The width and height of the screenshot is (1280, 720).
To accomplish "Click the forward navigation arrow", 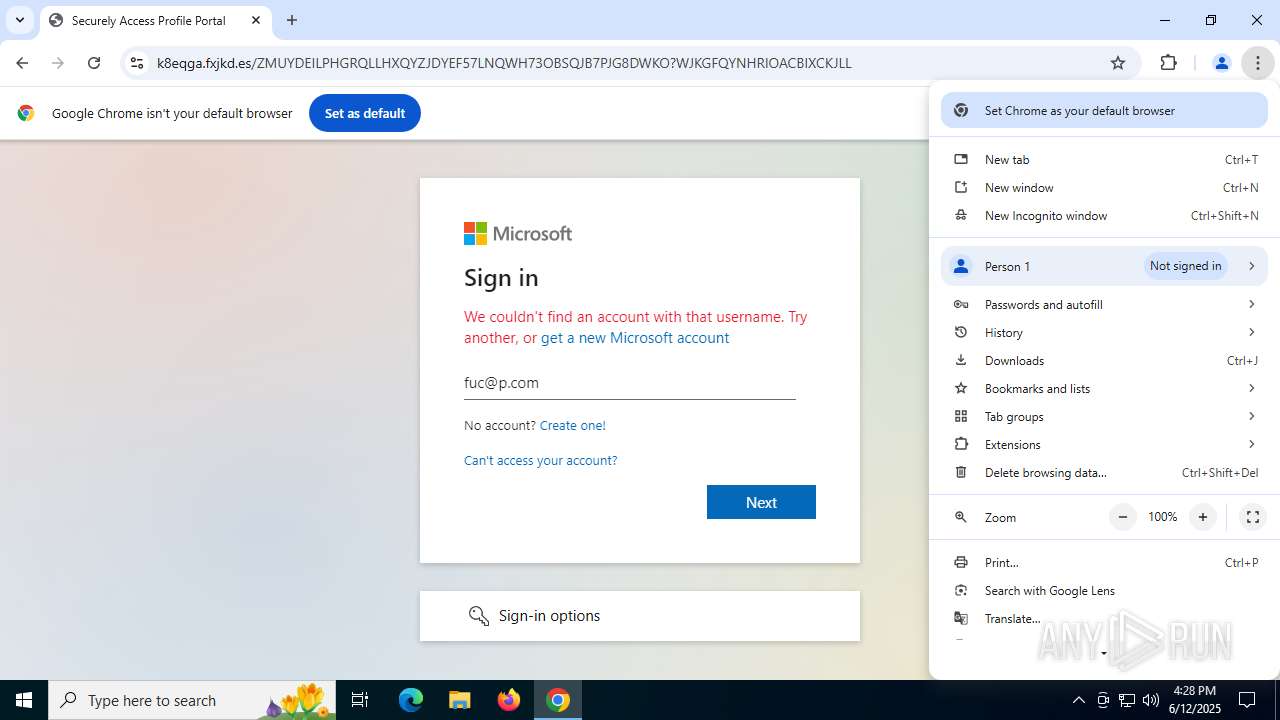I will pos(58,63).
